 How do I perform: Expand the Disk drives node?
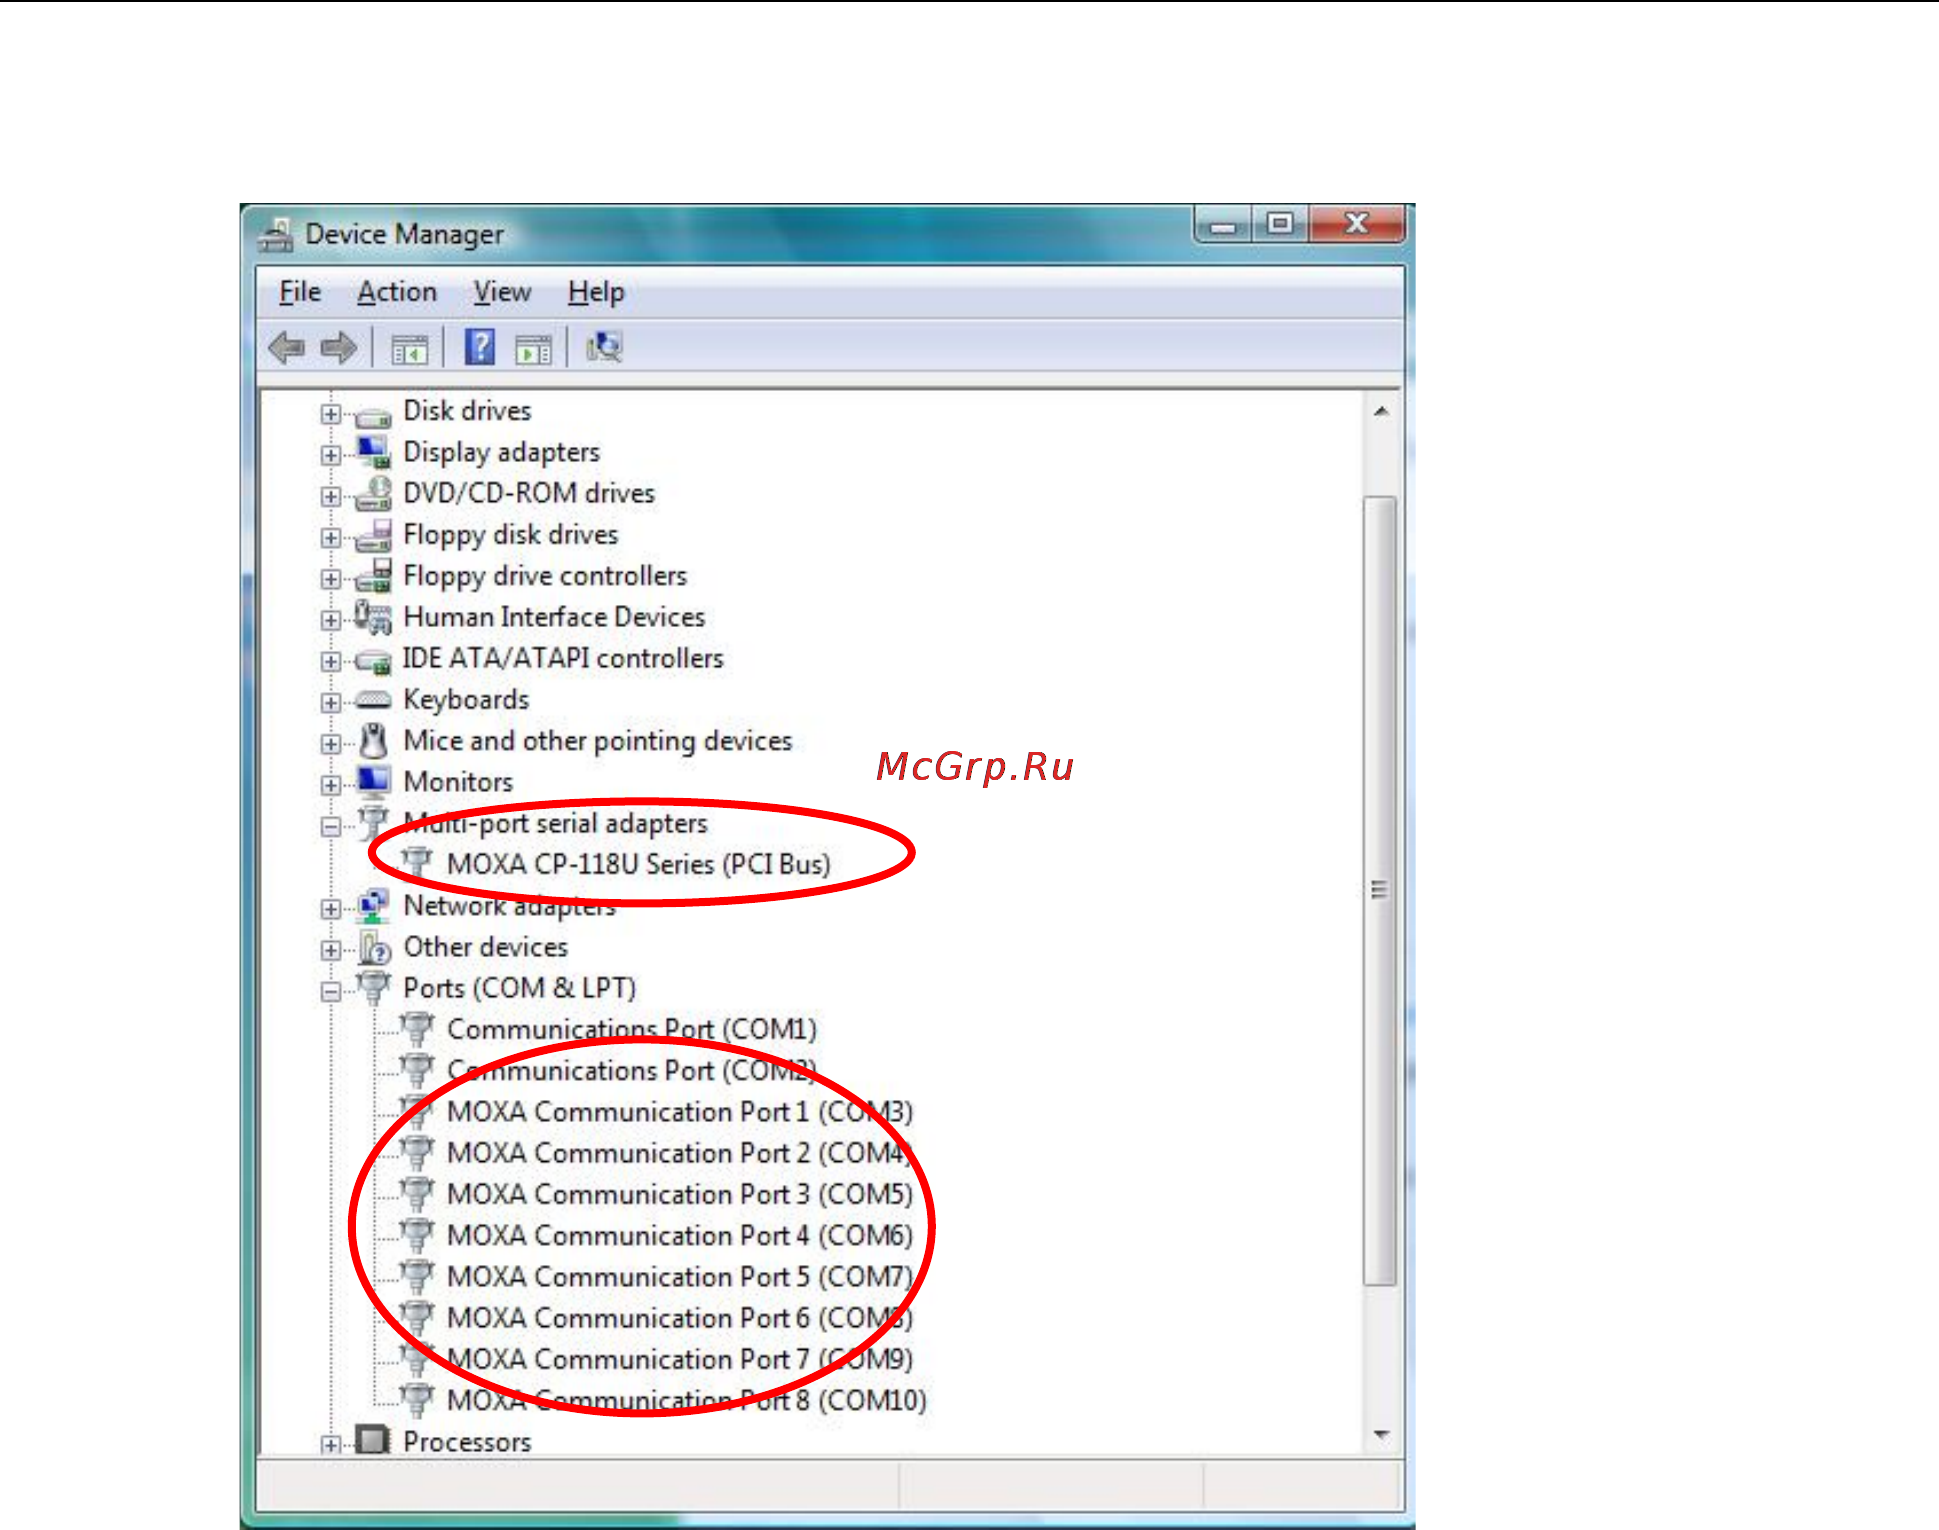coord(331,414)
